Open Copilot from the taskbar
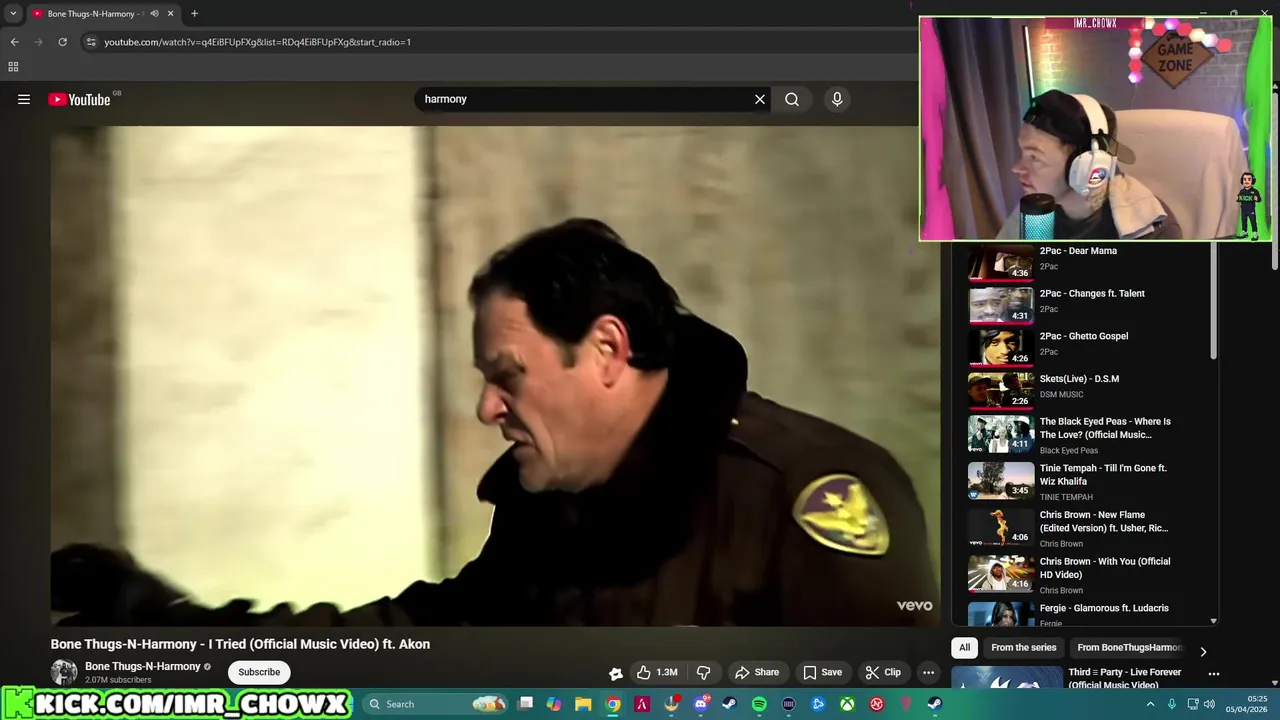 554,704
